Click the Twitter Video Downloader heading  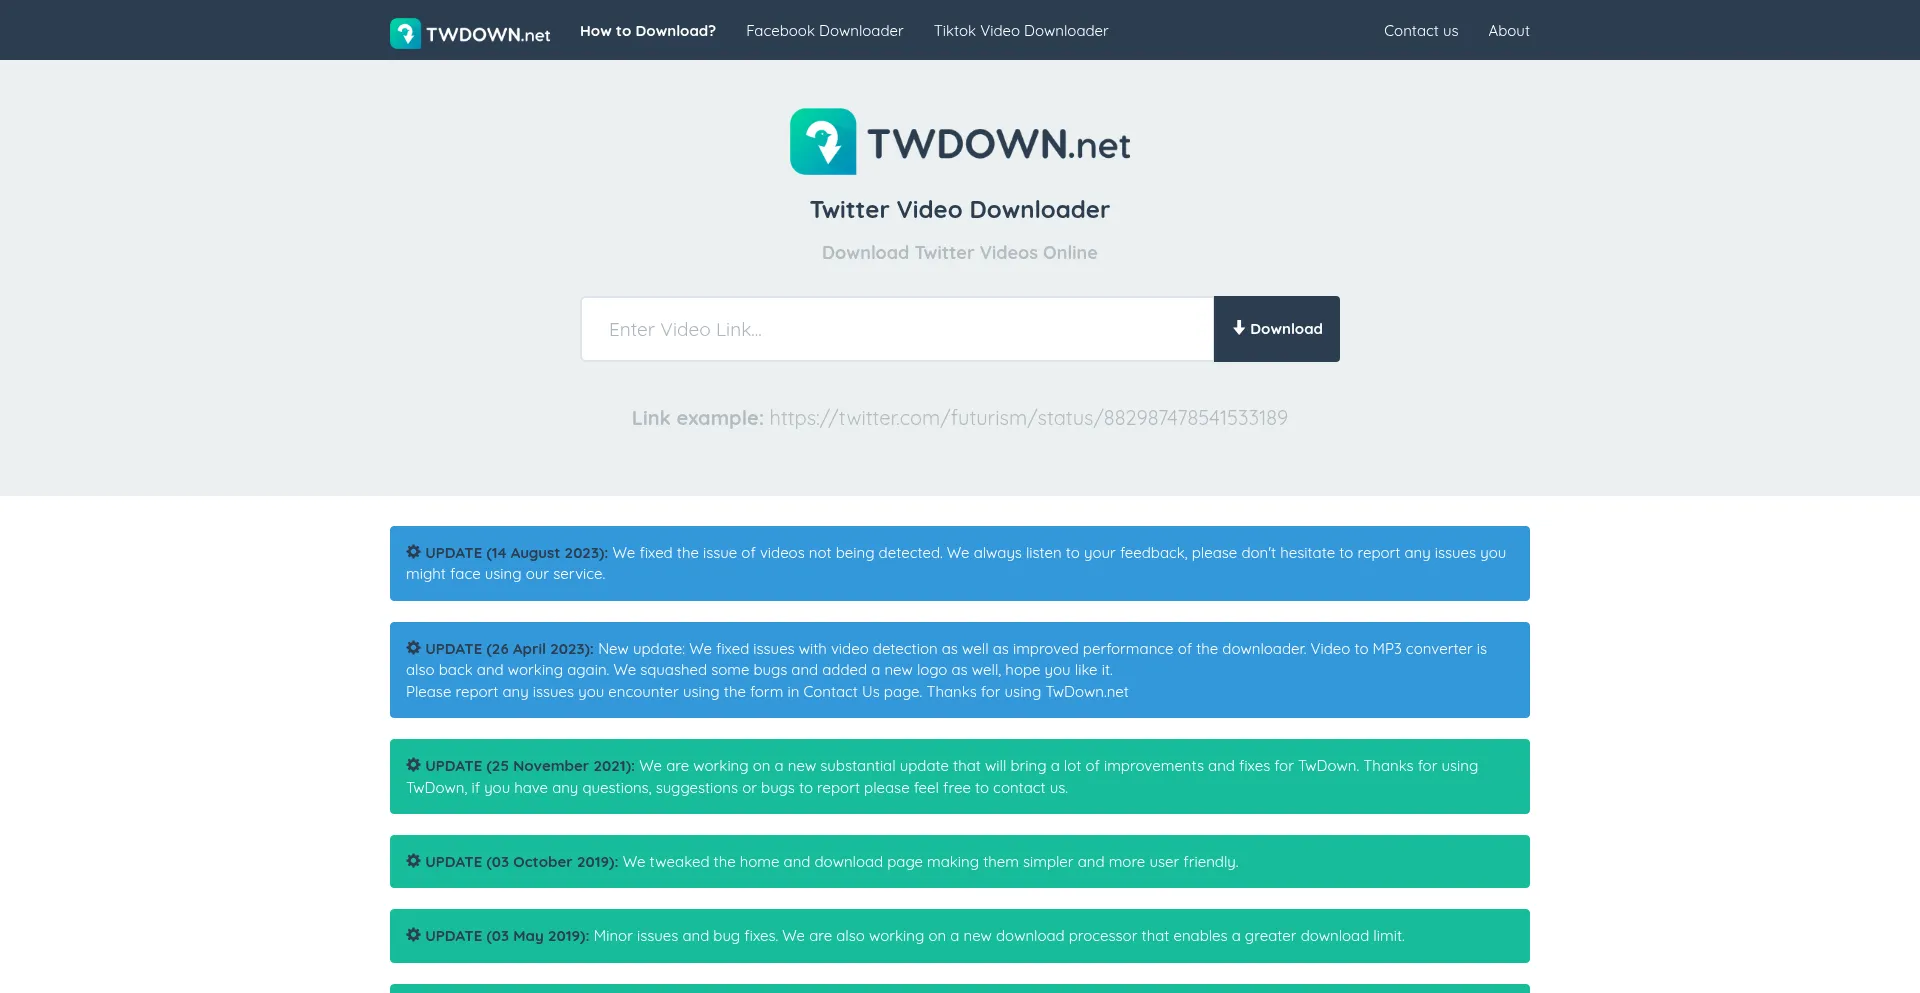pyautogui.click(x=960, y=210)
